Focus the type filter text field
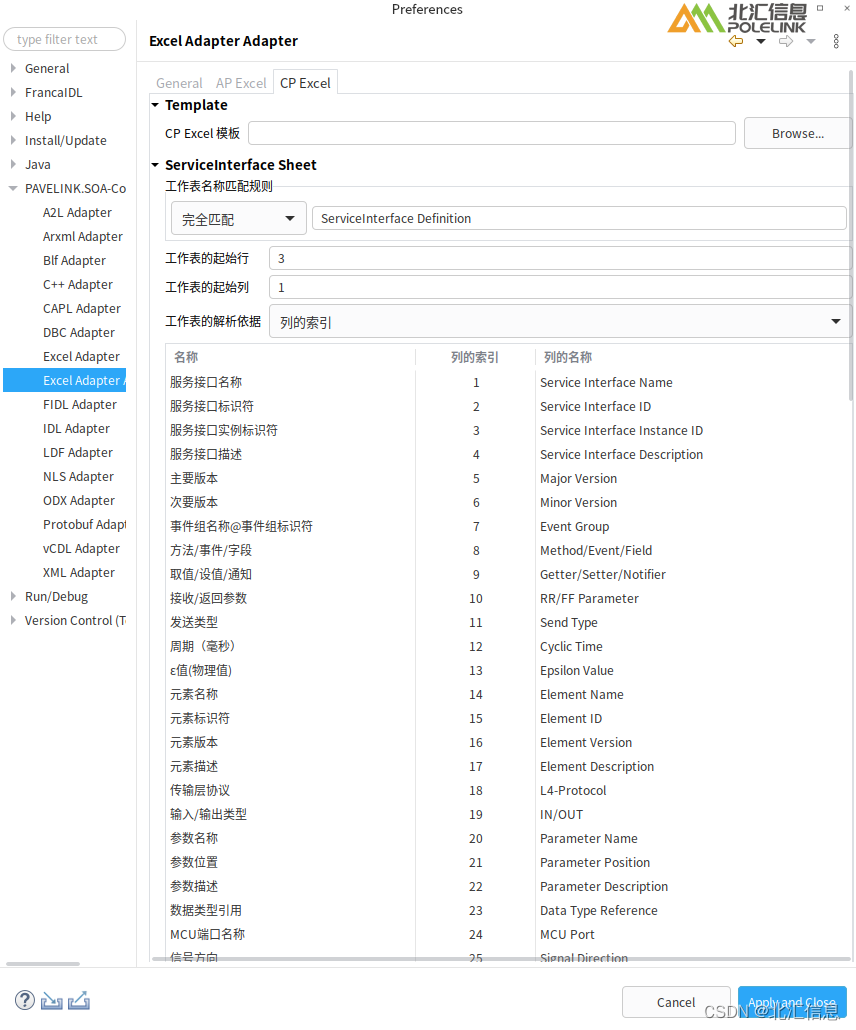The width and height of the screenshot is (856, 1030). point(64,39)
